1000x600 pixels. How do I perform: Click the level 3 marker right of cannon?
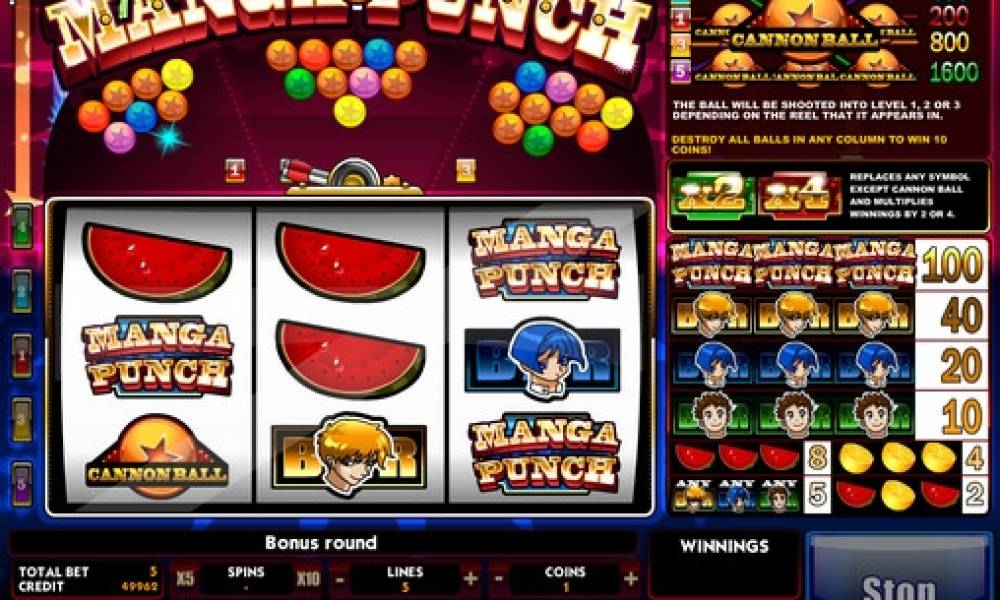coord(466,170)
